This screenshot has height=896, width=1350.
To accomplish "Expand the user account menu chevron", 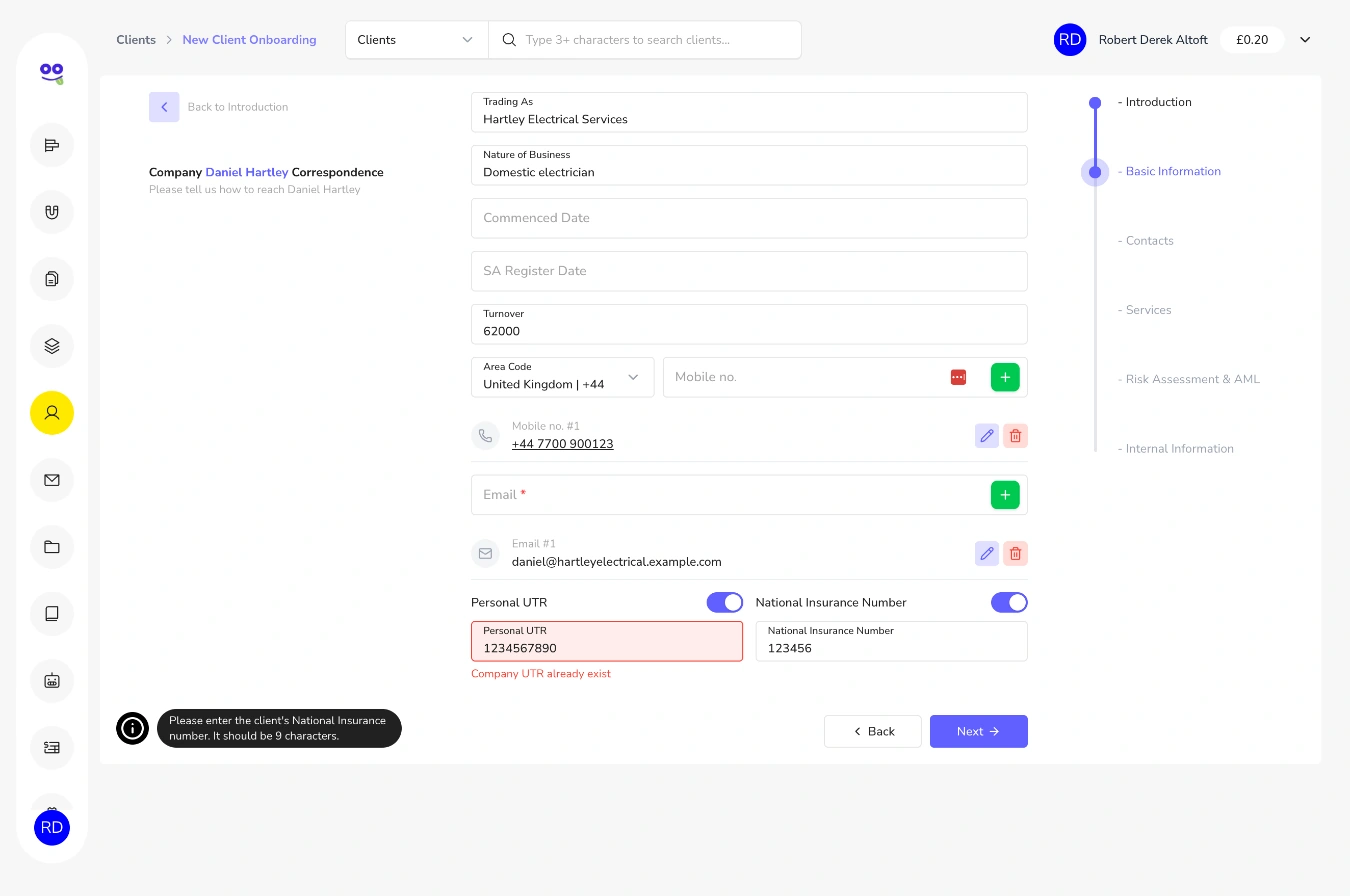I will [x=1305, y=40].
